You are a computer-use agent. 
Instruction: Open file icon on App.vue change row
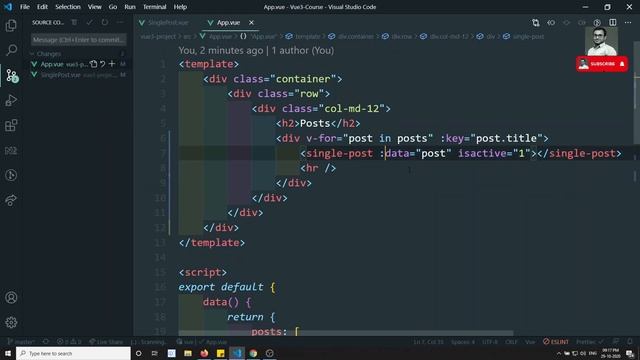point(93,64)
